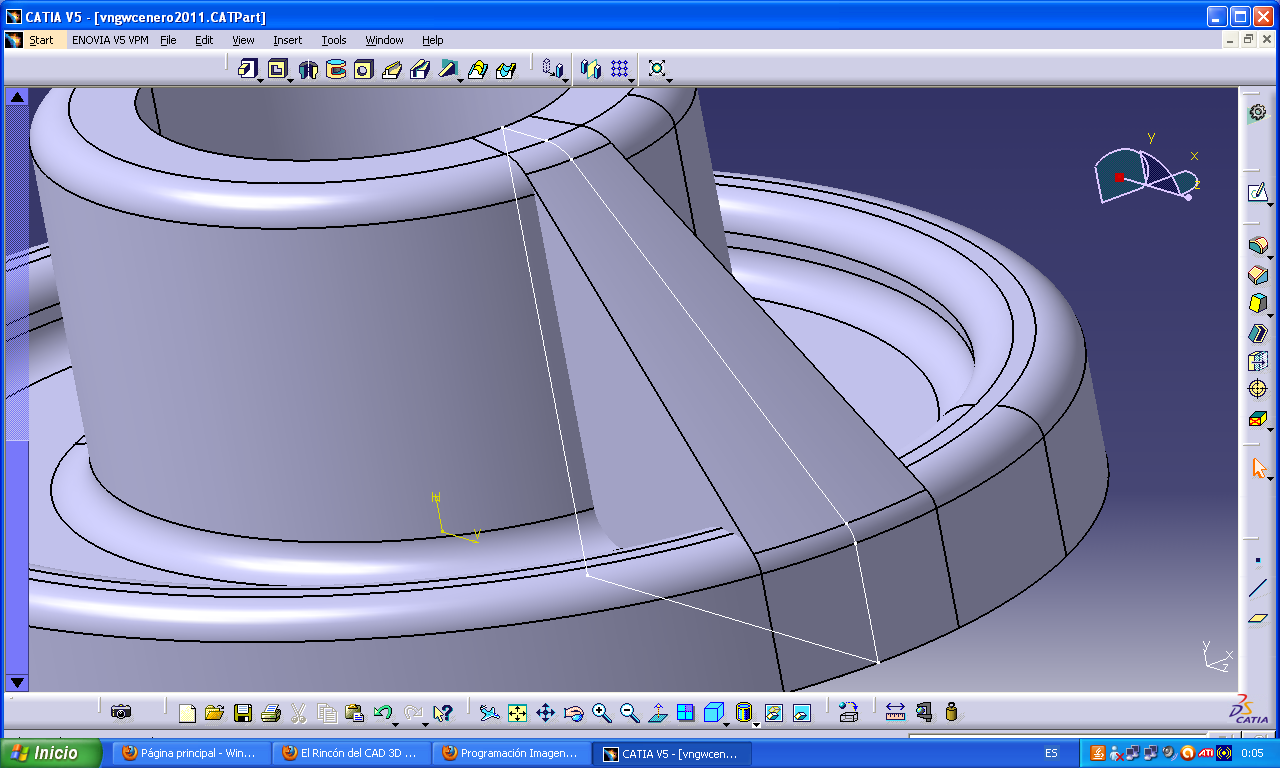Screen dimensions: 1280x768
Task: Select the Slot tool
Action: (420, 69)
